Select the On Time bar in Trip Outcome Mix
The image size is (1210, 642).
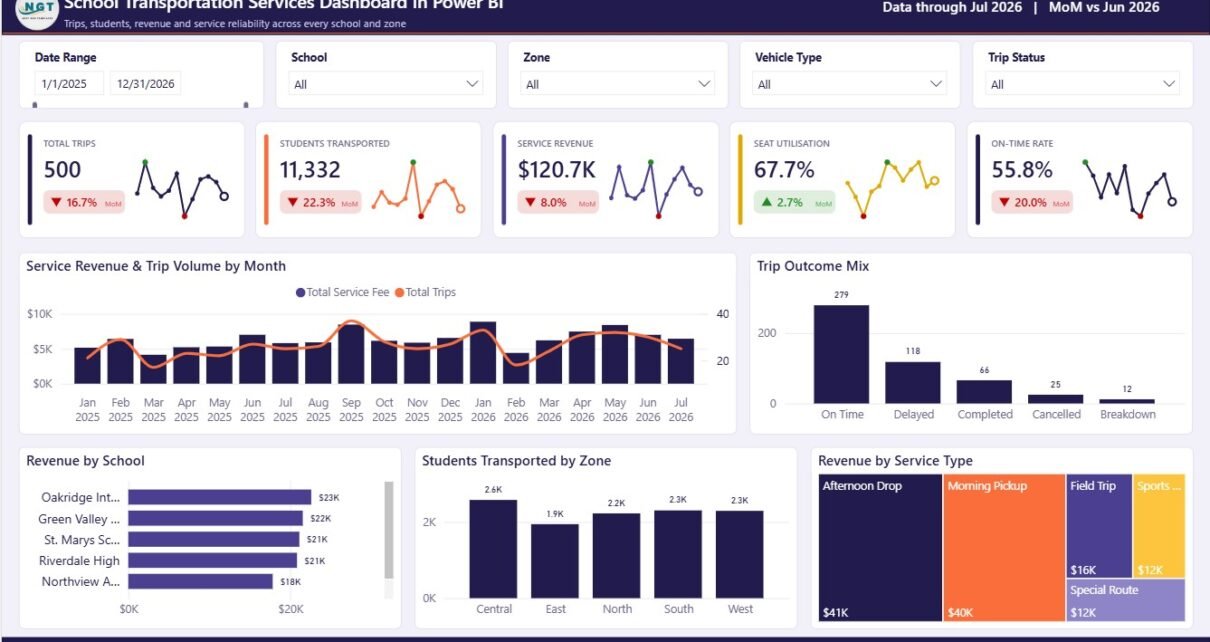841,354
